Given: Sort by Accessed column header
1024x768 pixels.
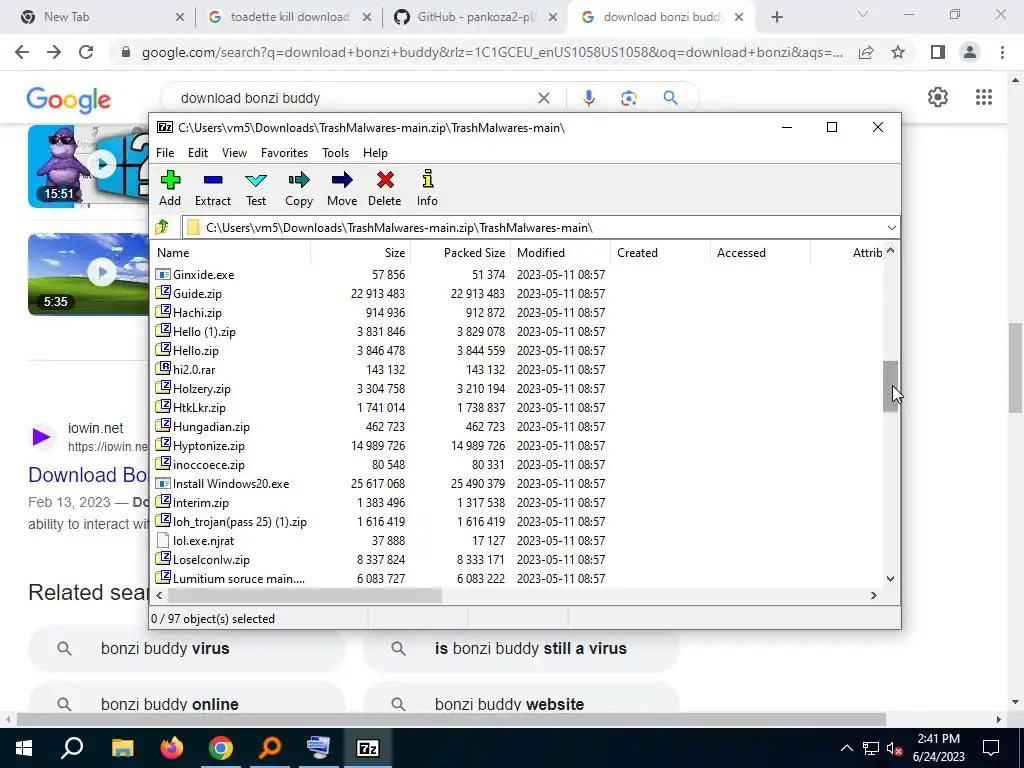Looking at the screenshot, I should [x=760, y=253].
